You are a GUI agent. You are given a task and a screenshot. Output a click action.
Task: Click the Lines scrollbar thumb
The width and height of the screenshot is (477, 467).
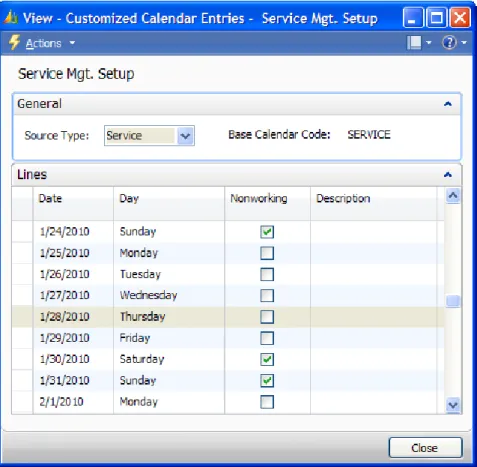pos(453,301)
